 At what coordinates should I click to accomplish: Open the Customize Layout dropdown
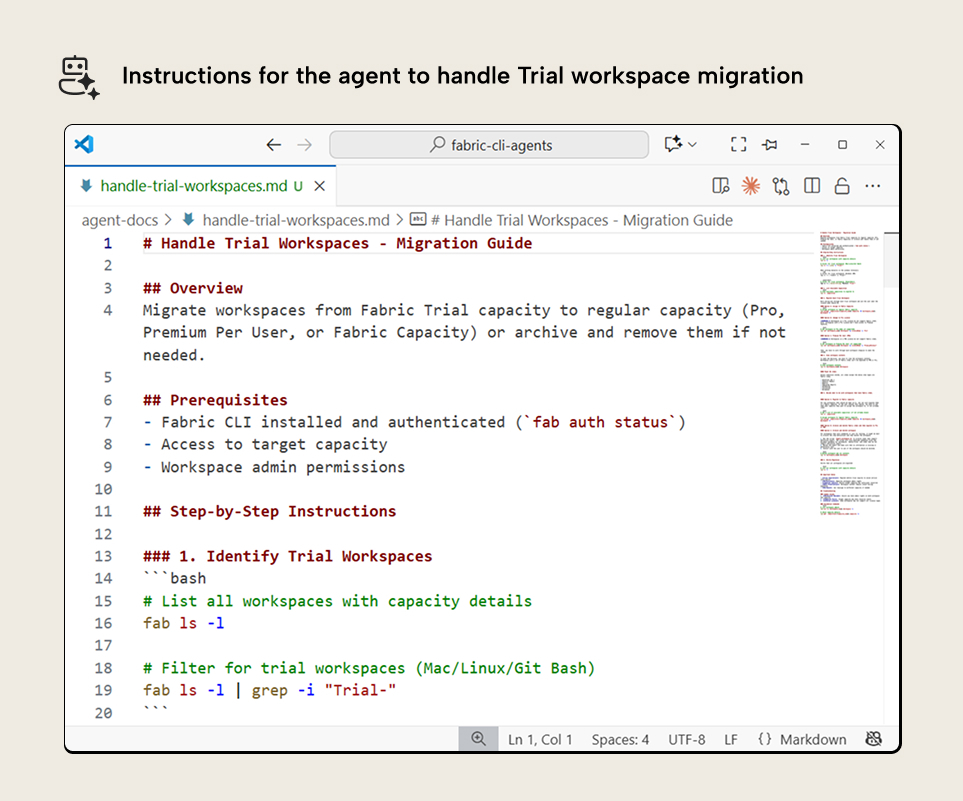680,144
